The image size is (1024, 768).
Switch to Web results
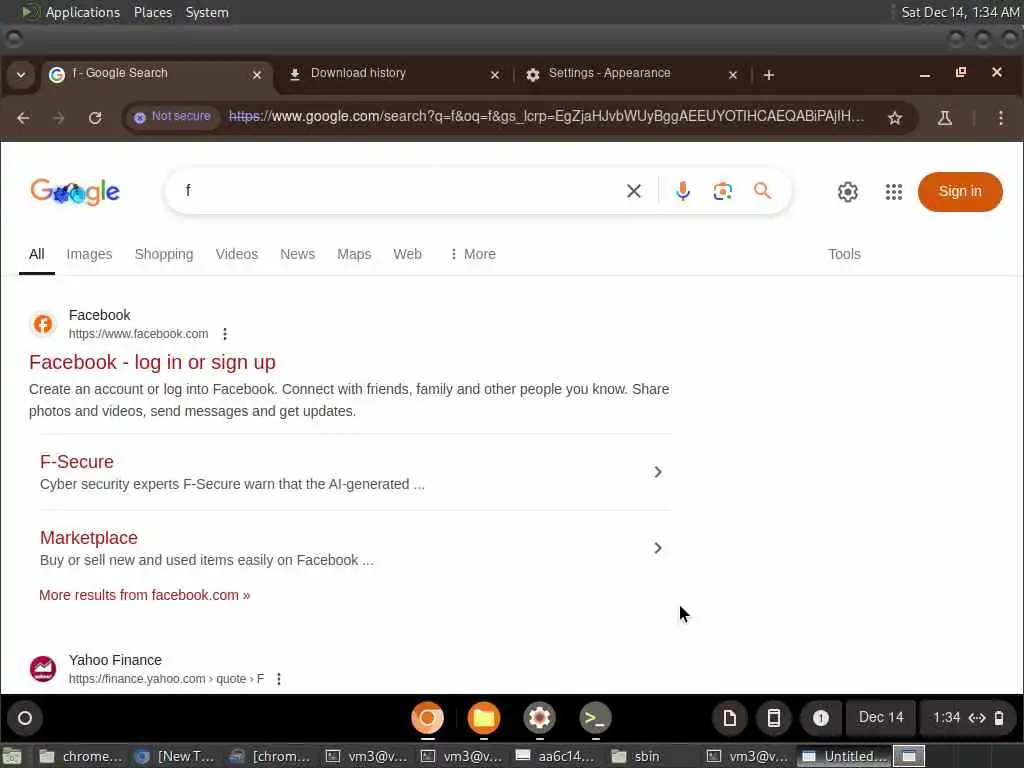tap(408, 254)
